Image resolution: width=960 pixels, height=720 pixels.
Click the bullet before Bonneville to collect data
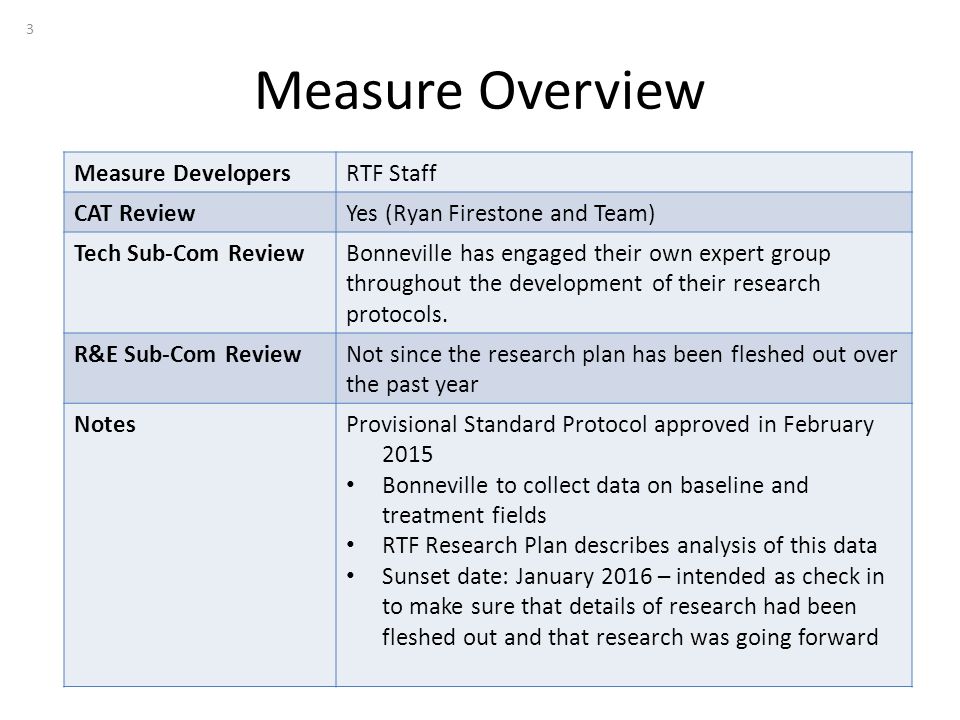tap(350, 485)
